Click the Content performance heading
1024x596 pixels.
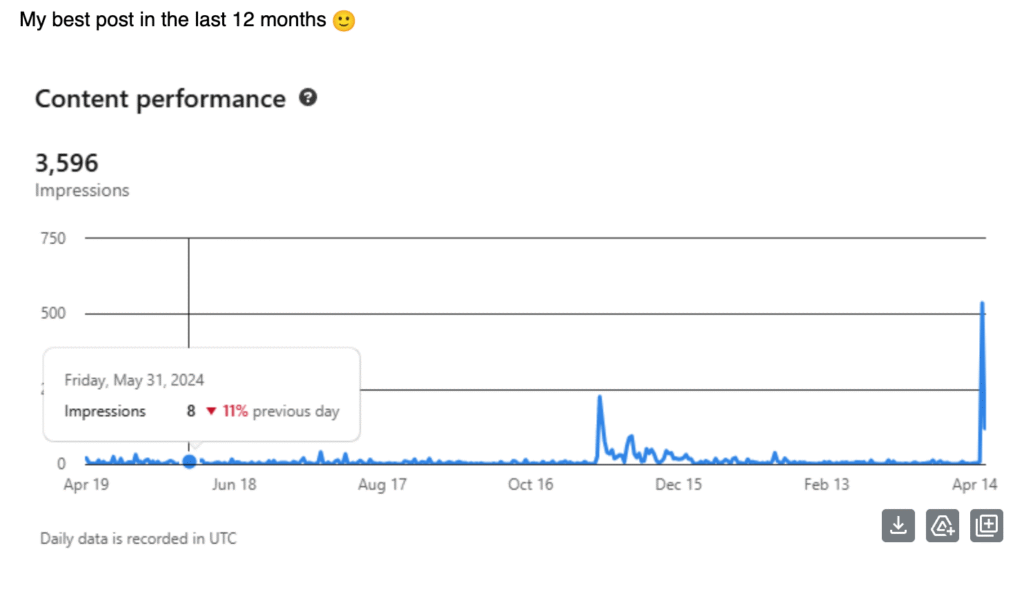(x=160, y=99)
